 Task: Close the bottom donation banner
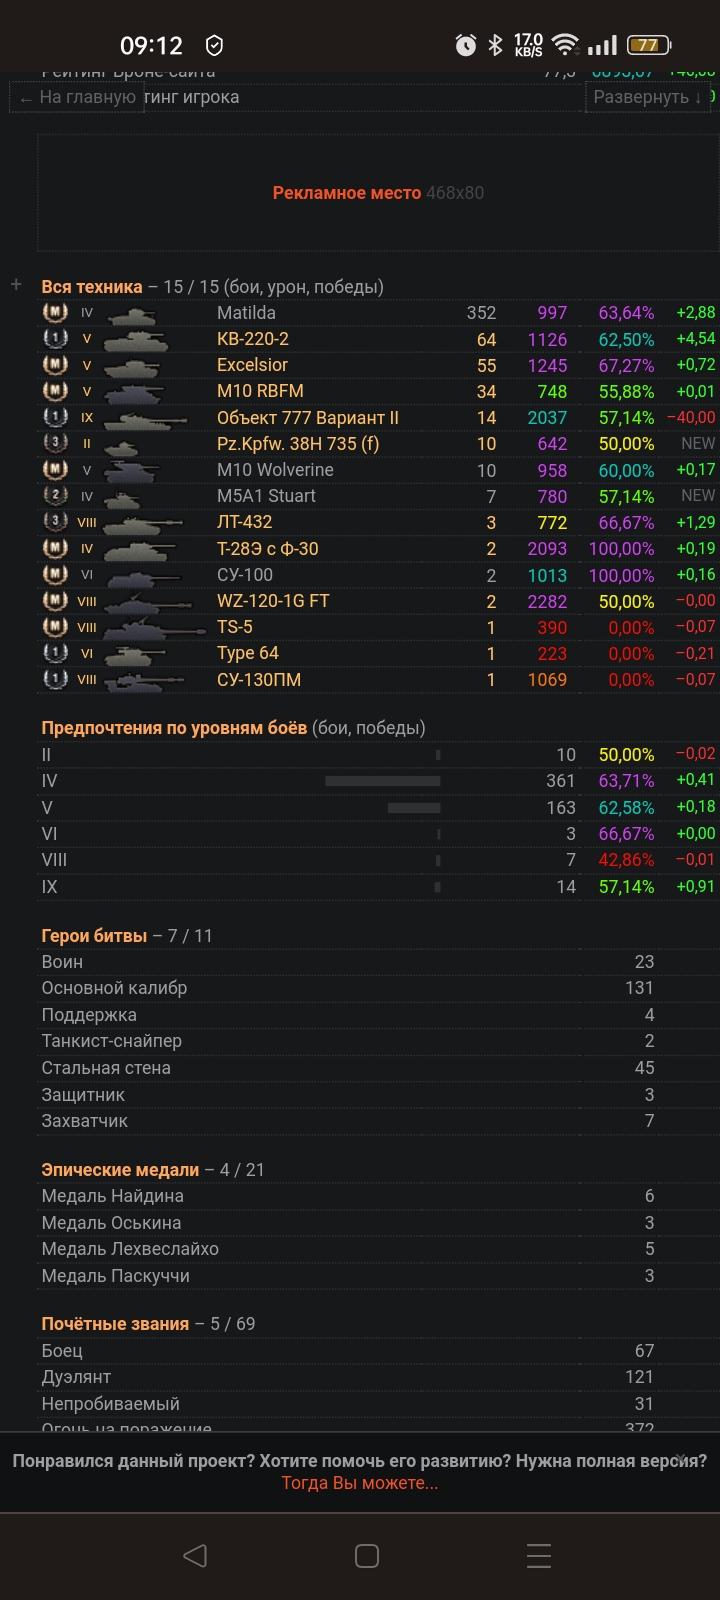[681, 1459]
